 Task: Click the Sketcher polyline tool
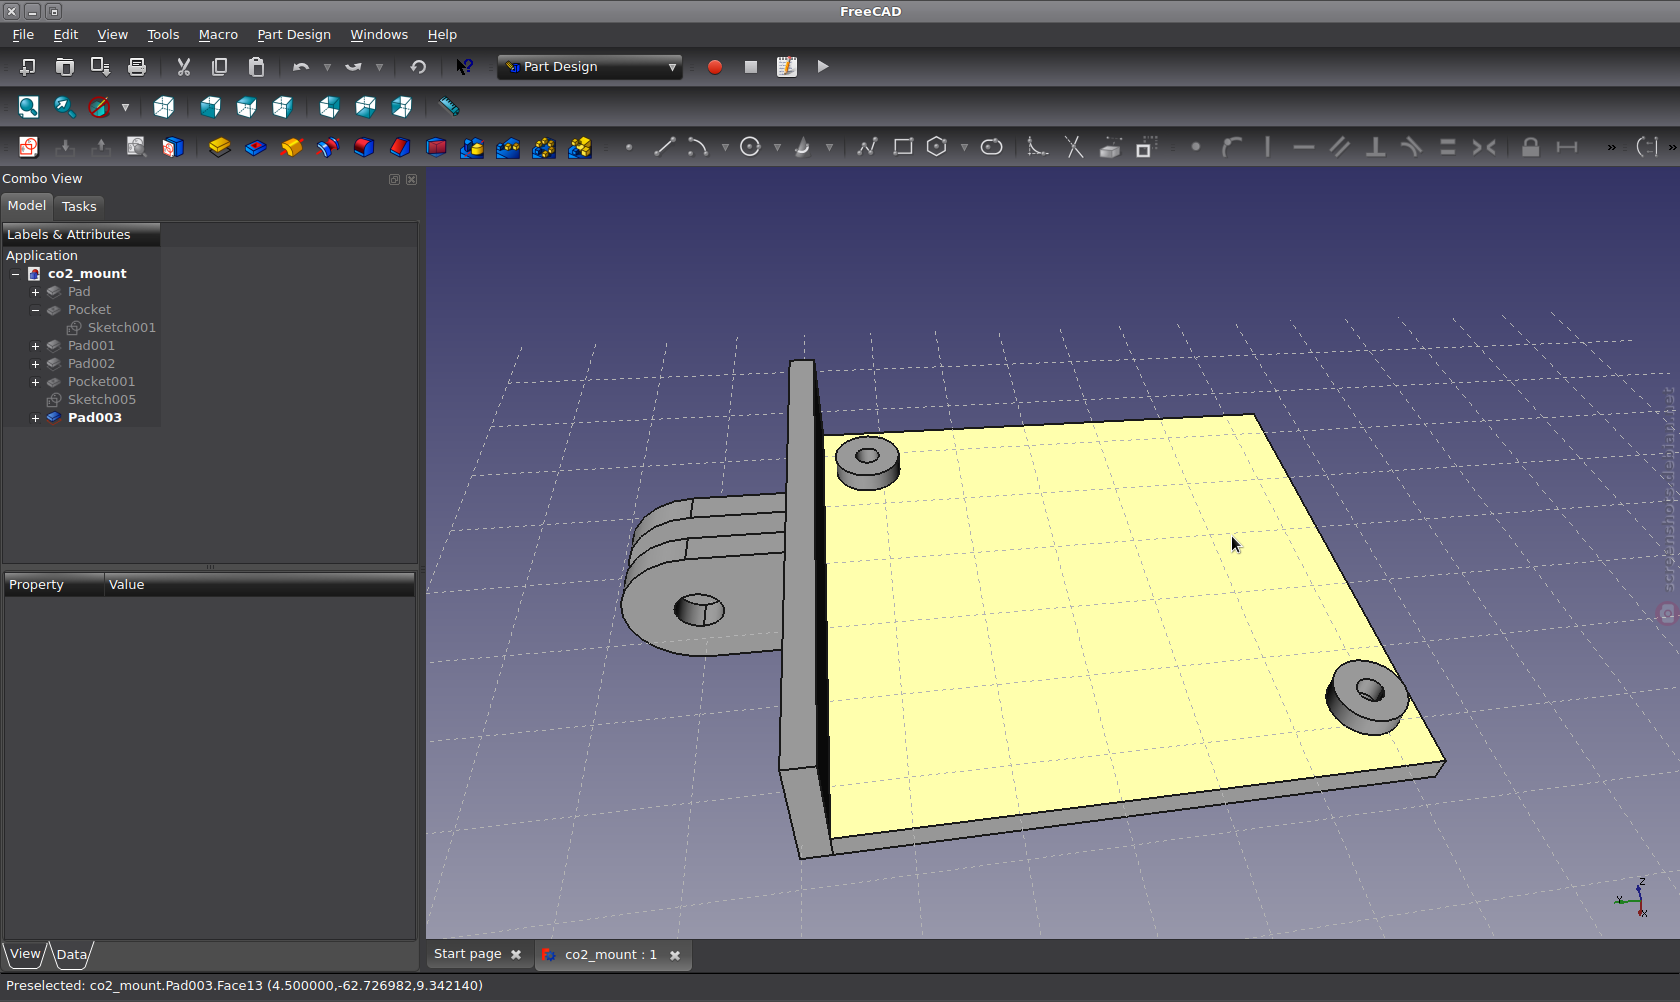[866, 147]
